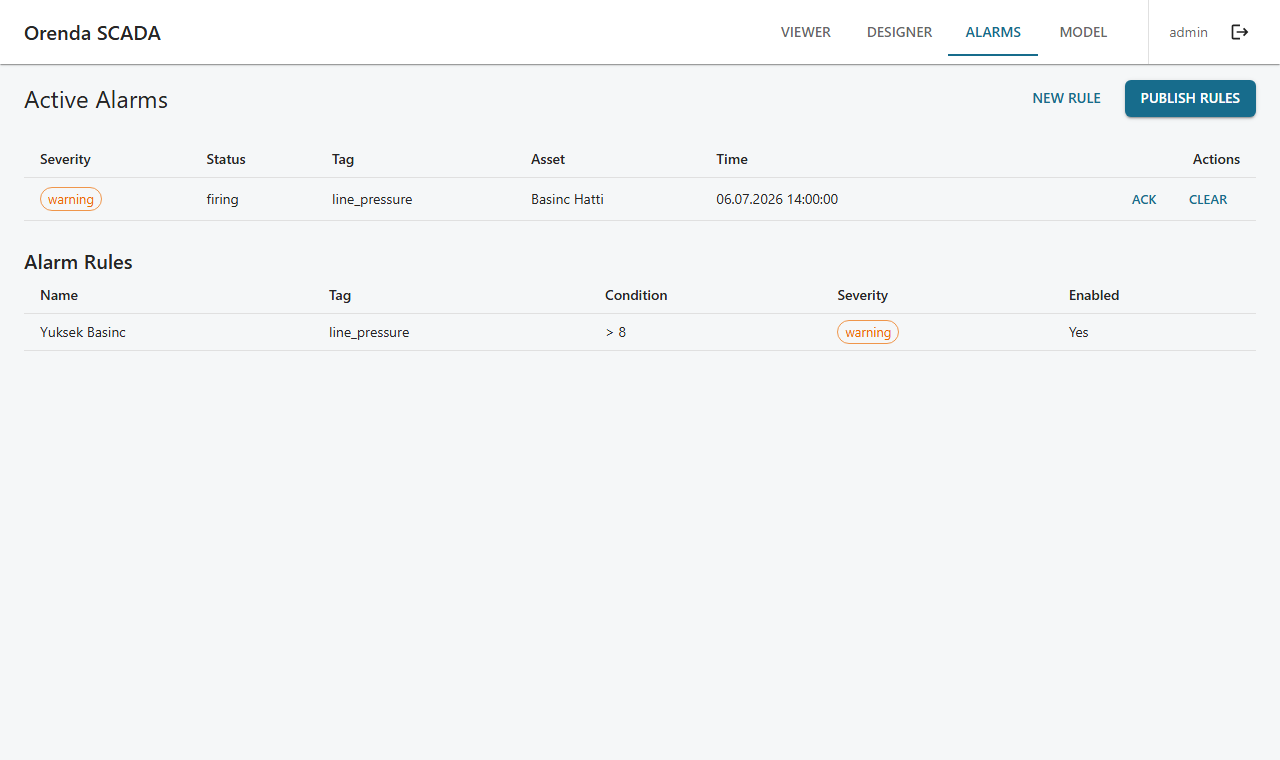Viewport: 1280px width, 760px height.
Task: Click the warning badge in Alarm Rules
Action: [x=868, y=332]
